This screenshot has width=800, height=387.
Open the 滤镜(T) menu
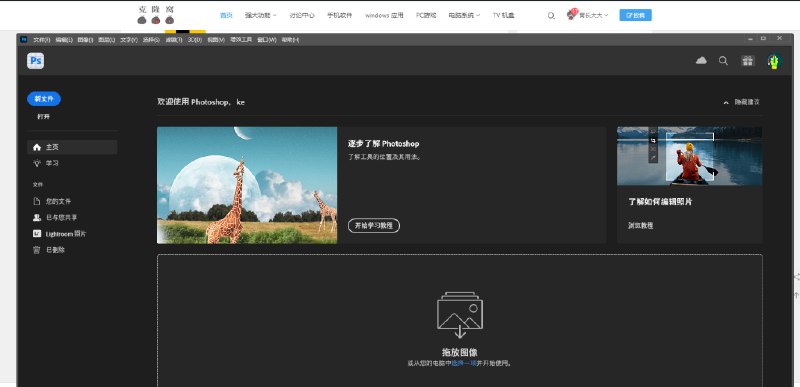click(x=173, y=39)
